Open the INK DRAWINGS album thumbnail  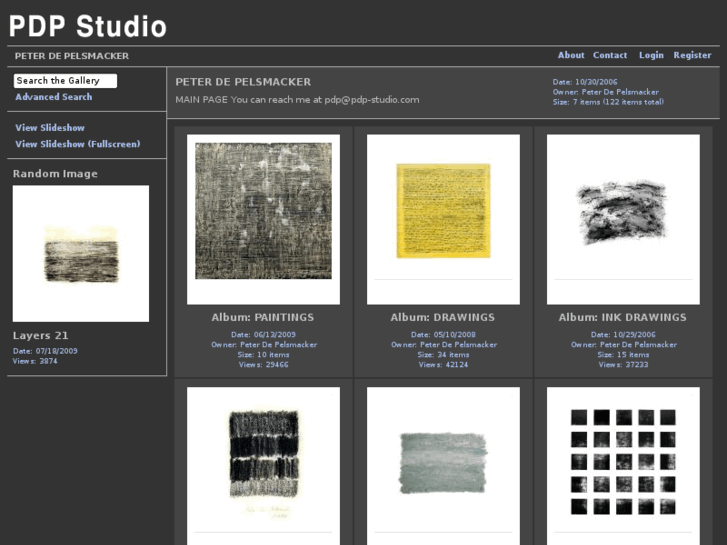(623, 219)
